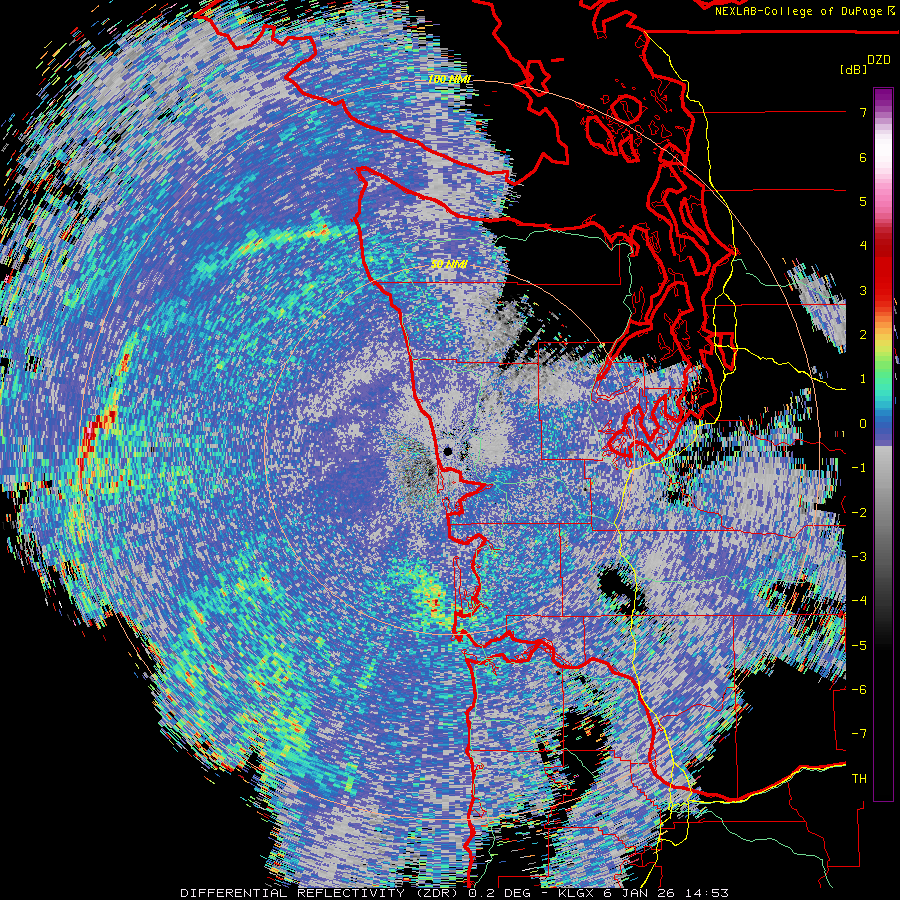The width and height of the screenshot is (900, 900).
Task: Click the 3 value on dB scale
Action: 863,290
